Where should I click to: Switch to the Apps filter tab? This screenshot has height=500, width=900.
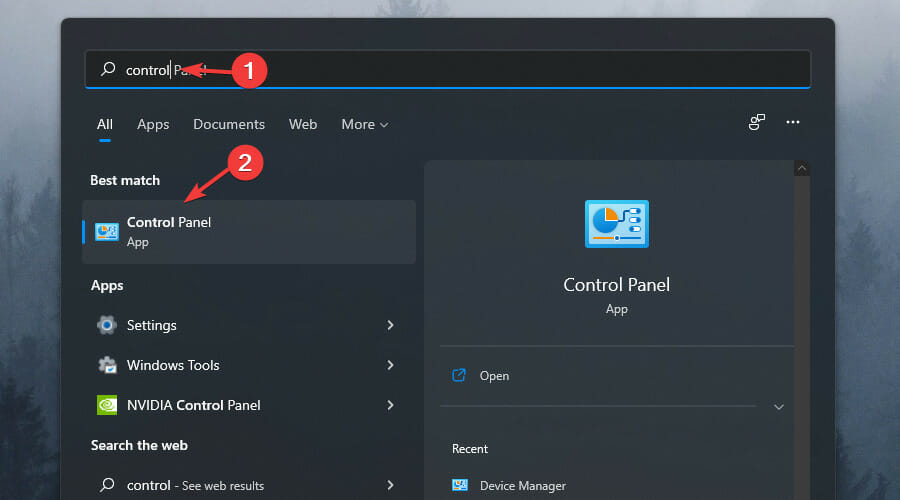coord(153,125)
